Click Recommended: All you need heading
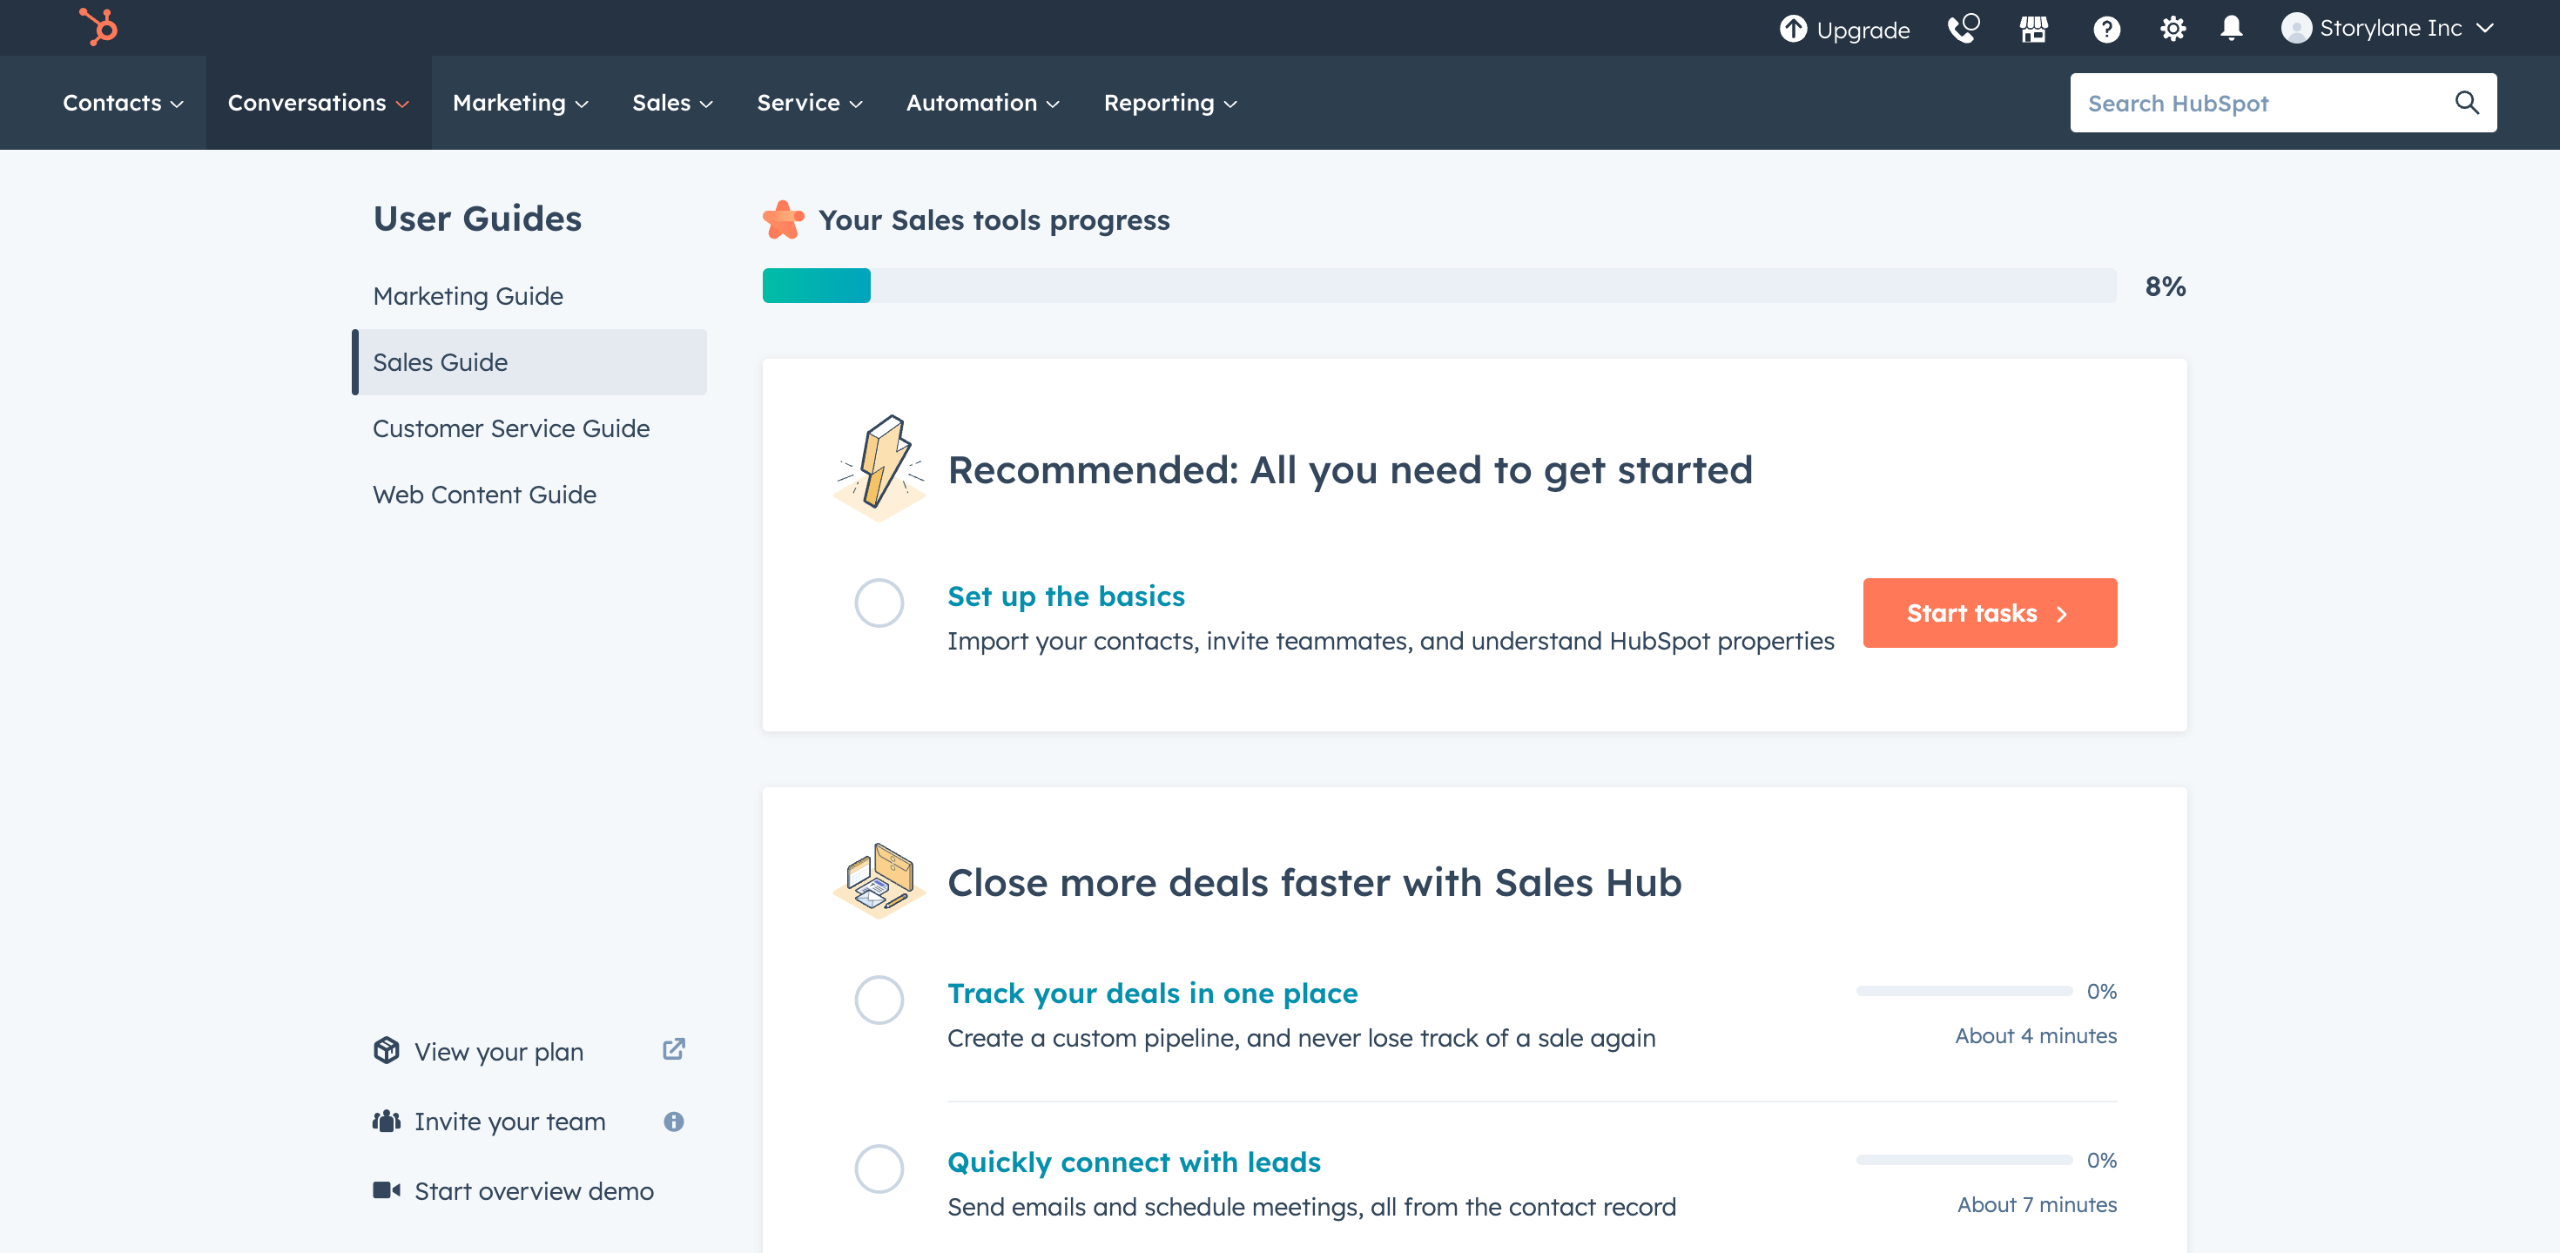Image resolution: width=2560 pixels, height=1253 pixels. (1350, 470)
